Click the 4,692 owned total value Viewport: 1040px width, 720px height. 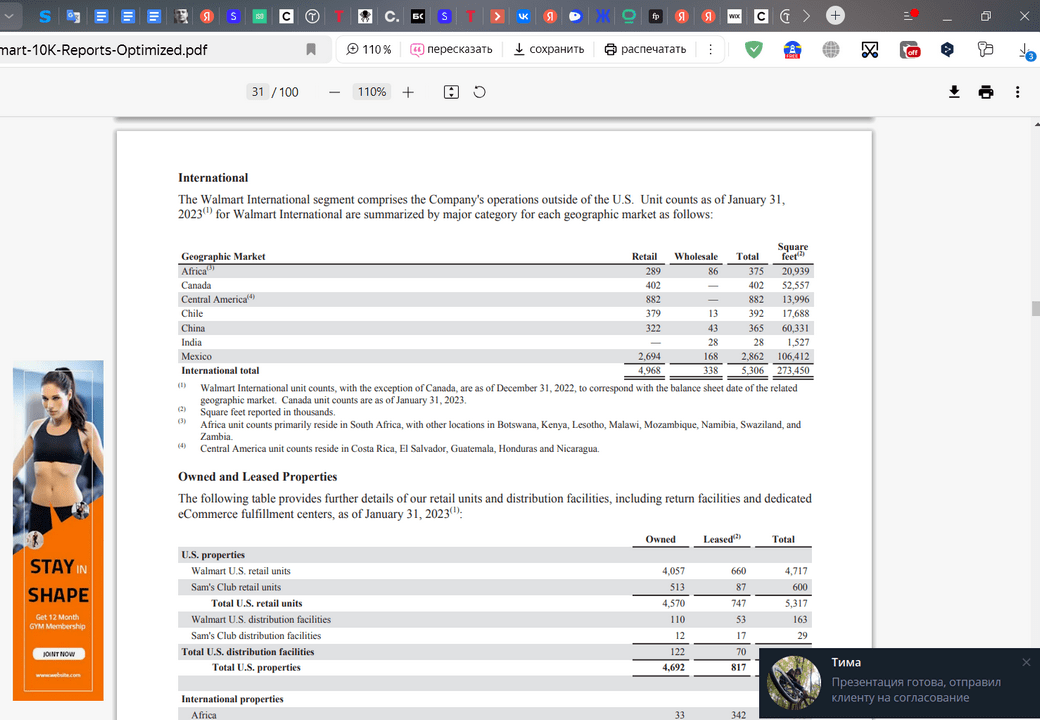coord(673,668)
